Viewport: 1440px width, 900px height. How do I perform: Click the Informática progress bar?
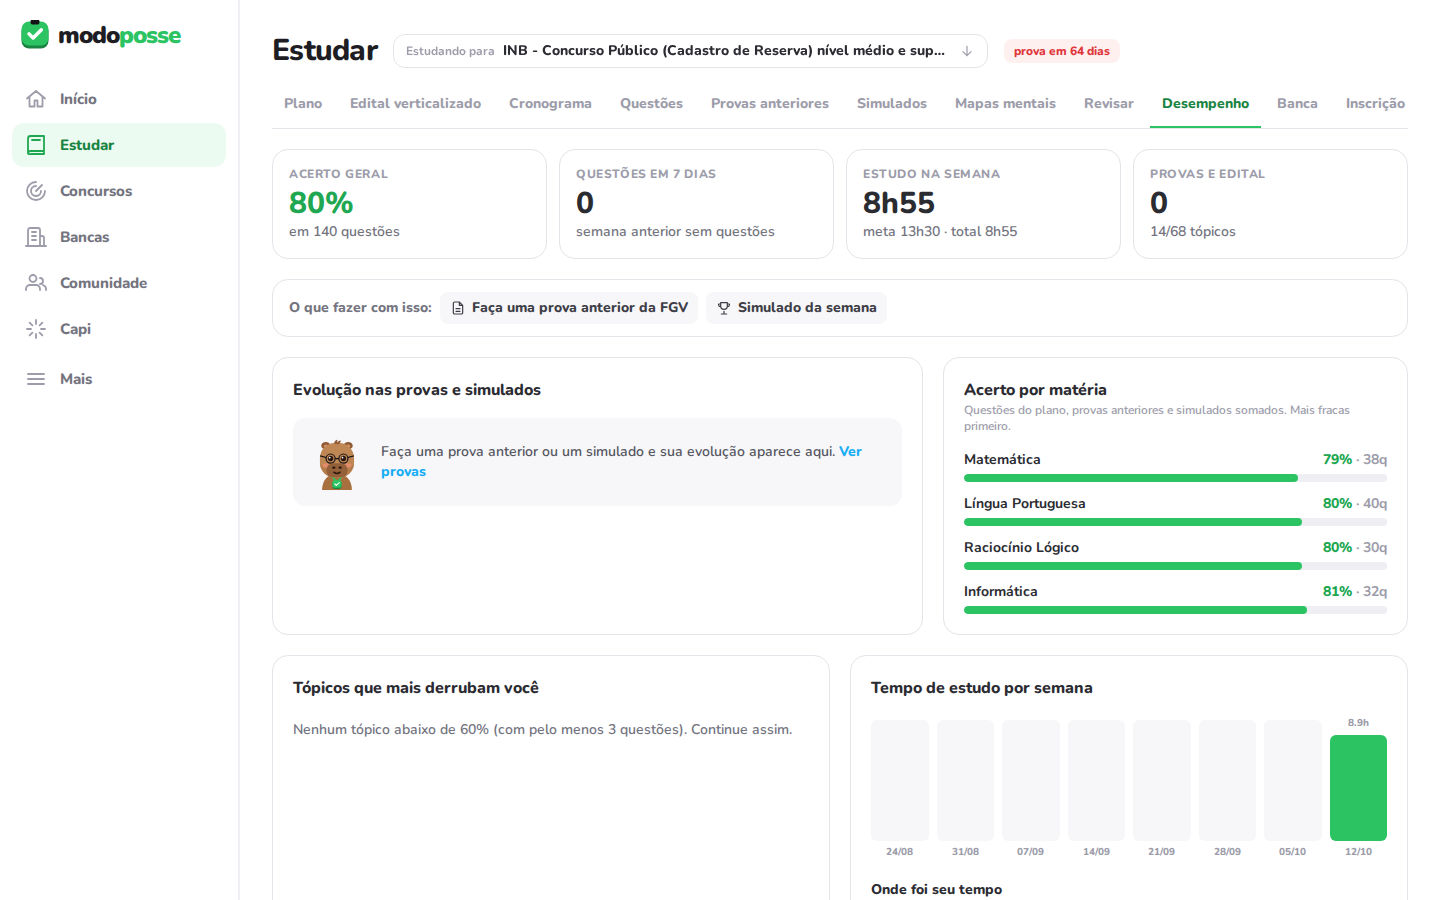click(x=1175, y=610)
